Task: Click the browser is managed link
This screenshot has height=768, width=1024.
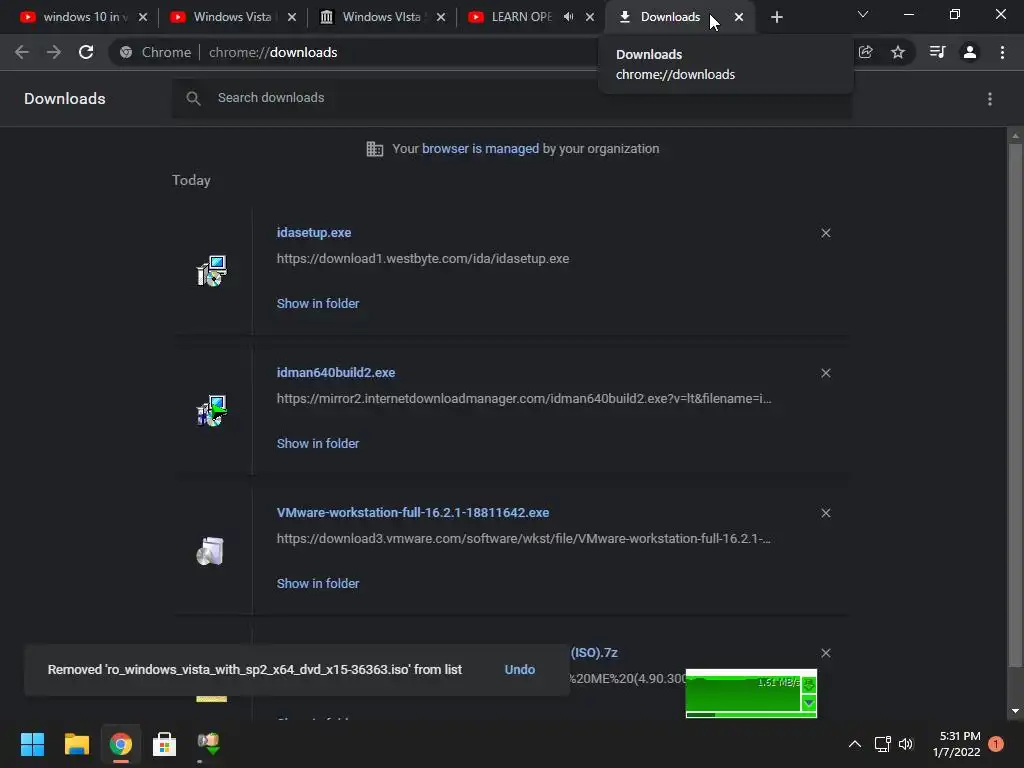Action: coord(480,148)
